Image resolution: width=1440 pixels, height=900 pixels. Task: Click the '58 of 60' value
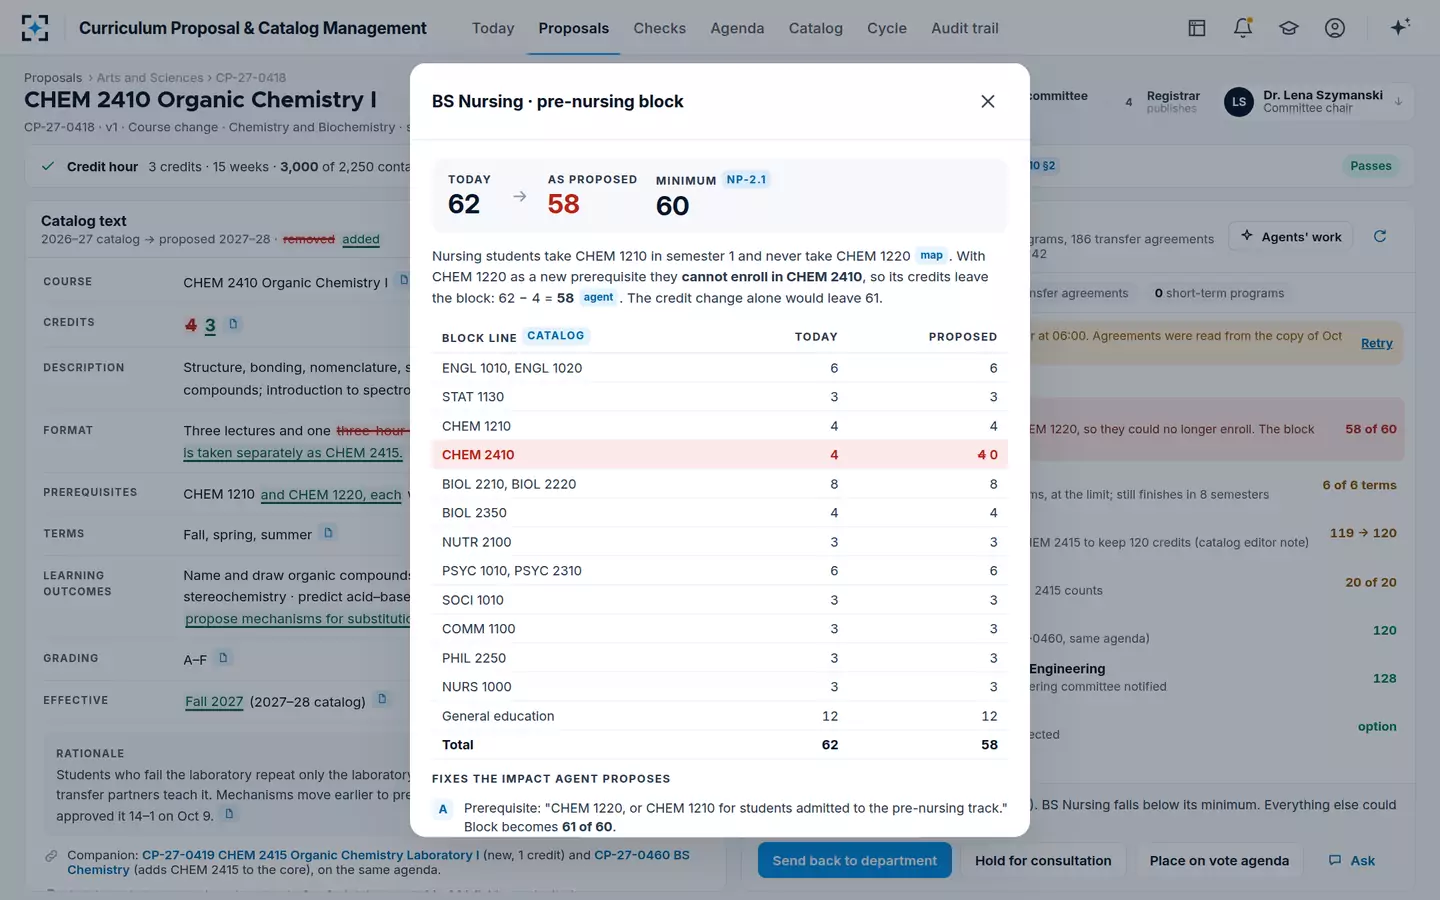click(1370, 429)
